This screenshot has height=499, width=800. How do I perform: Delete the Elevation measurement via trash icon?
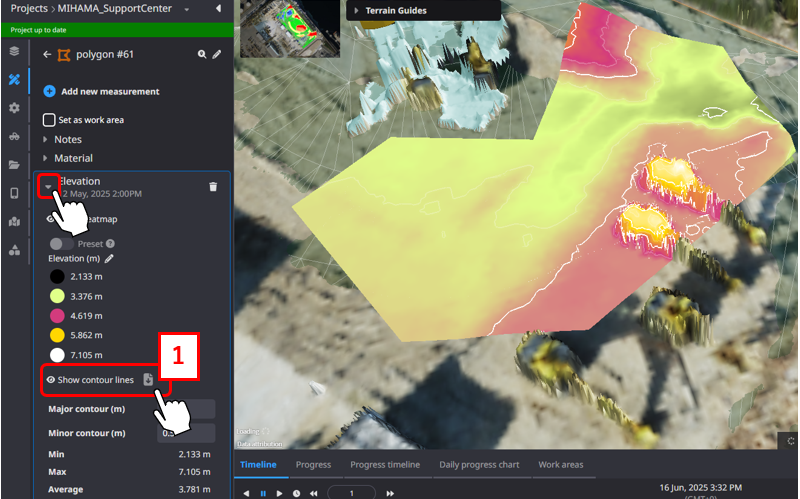coord(213,187)
